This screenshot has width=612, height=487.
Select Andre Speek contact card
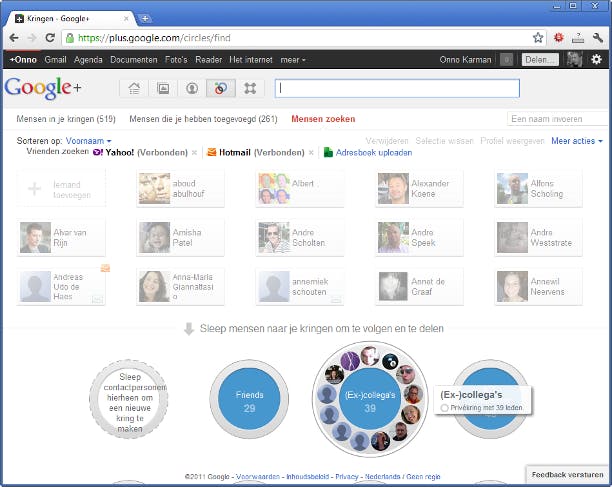(x=419, y=237)
